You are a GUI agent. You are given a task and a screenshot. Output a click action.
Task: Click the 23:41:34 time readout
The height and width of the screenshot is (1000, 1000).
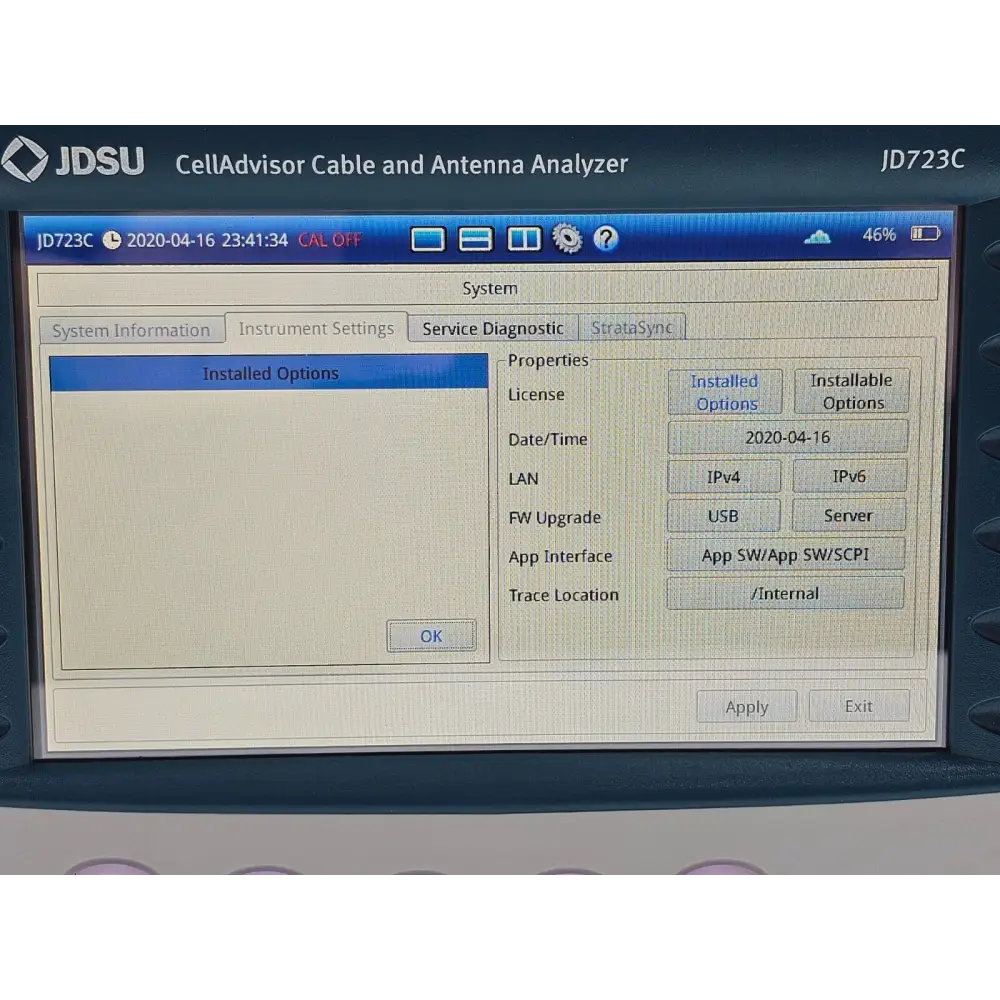[x=255, y=240]
